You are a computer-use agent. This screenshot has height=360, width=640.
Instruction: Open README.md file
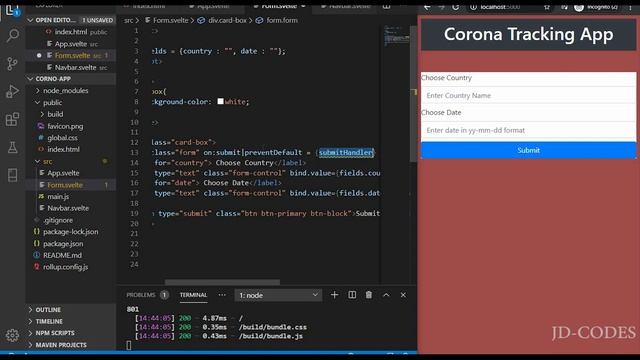point(62,255)
